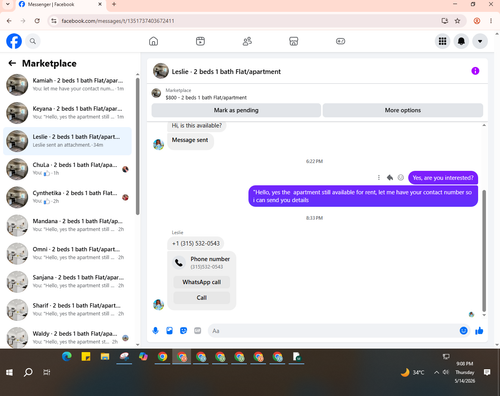Click Leslie's chat header avatar

[161, 71]
